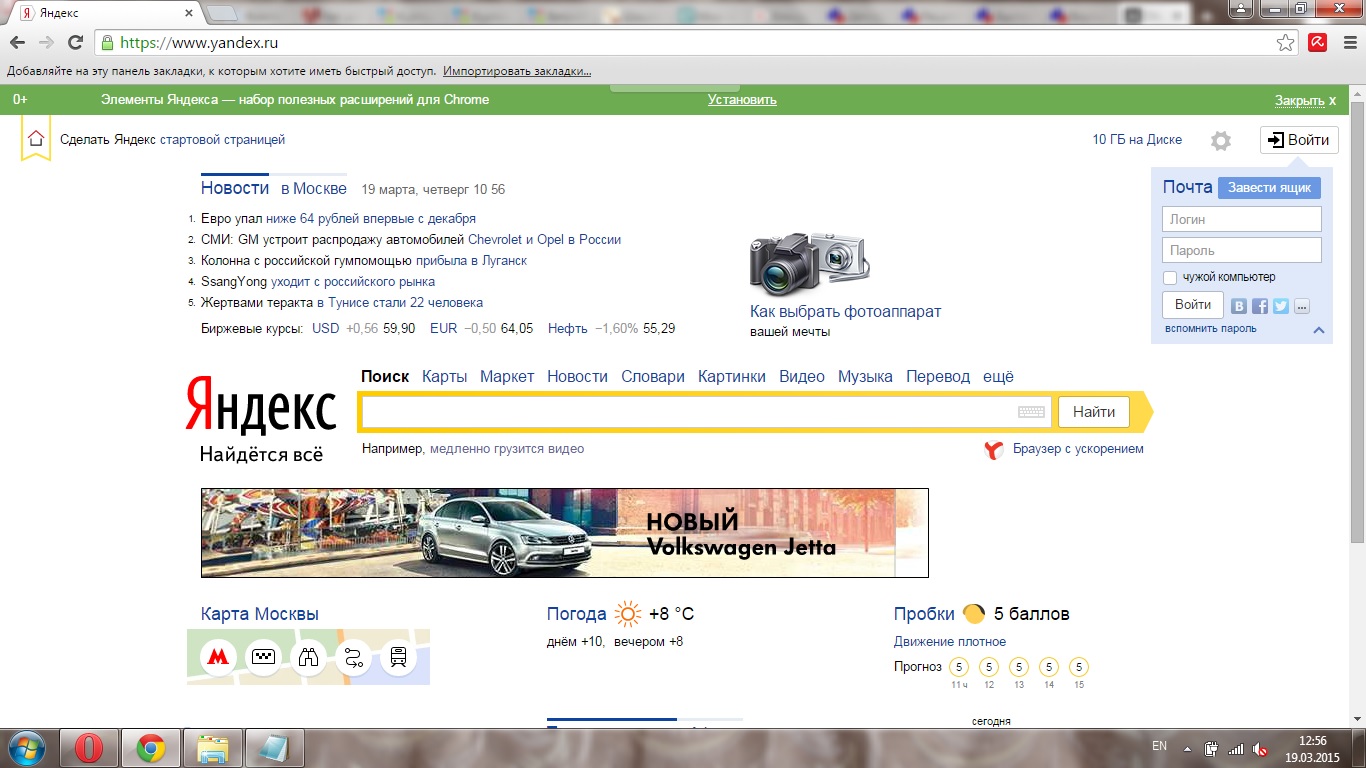This screenshot has height=768, width=1366.
Task: Open file explorer from taskbar
Action: click(213, 748)
